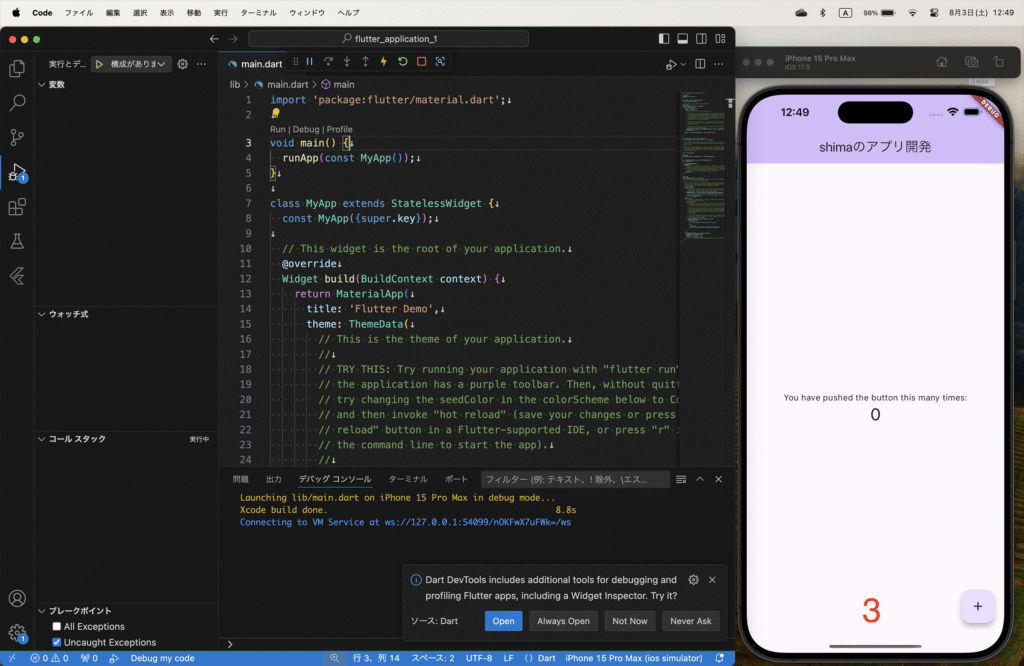Dismiss the Dart DevTools notification
1024x666 pixels.
click(x=712, y=580)
